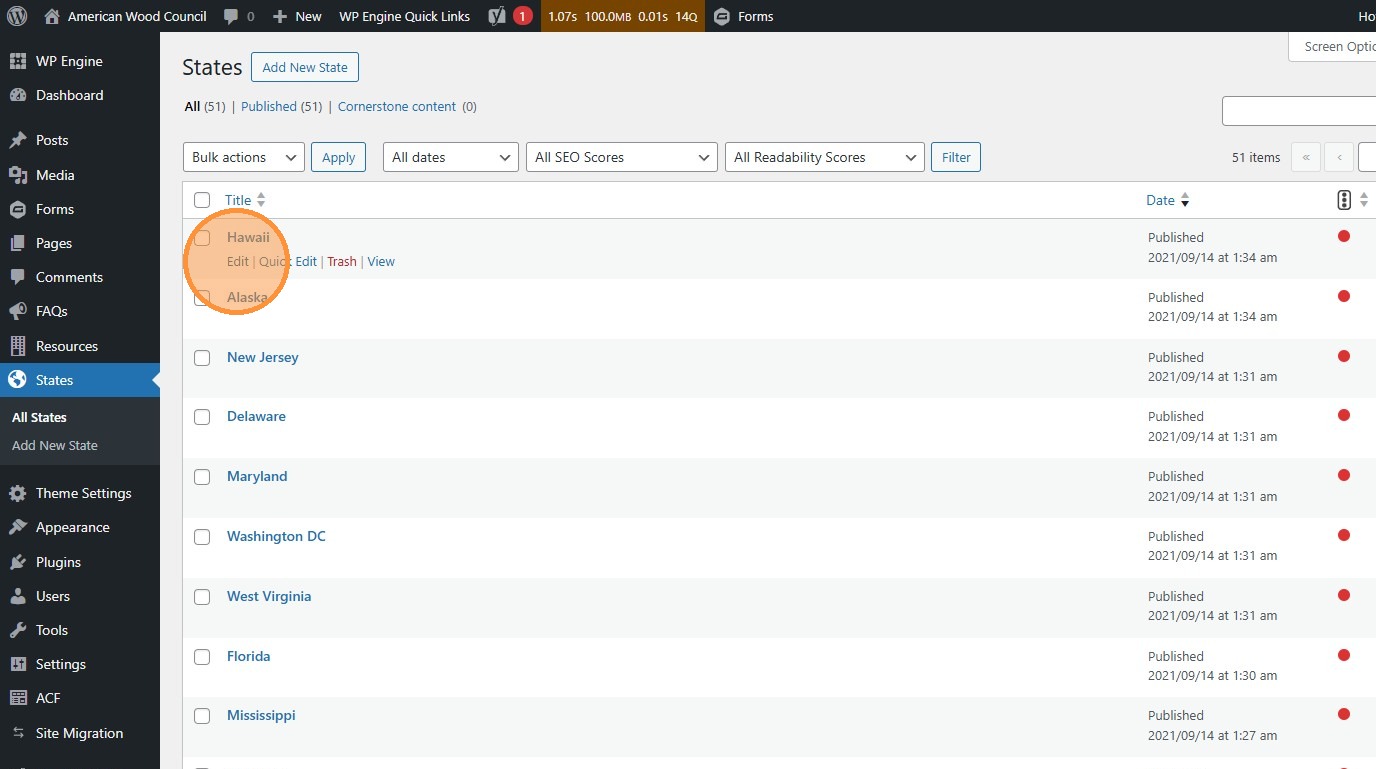The height and width of the screenshot is (769, 1376).
Task: Open Media through its sidebar icon
Action: tap(18, 175)
